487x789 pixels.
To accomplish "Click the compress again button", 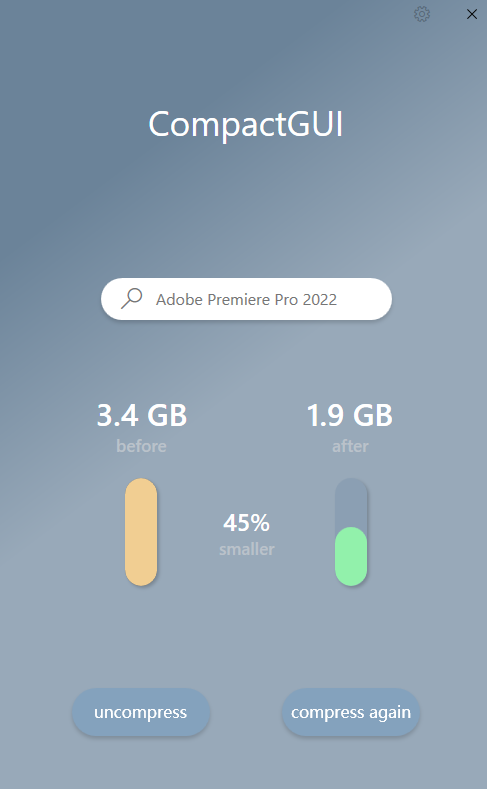I will 351,713.
